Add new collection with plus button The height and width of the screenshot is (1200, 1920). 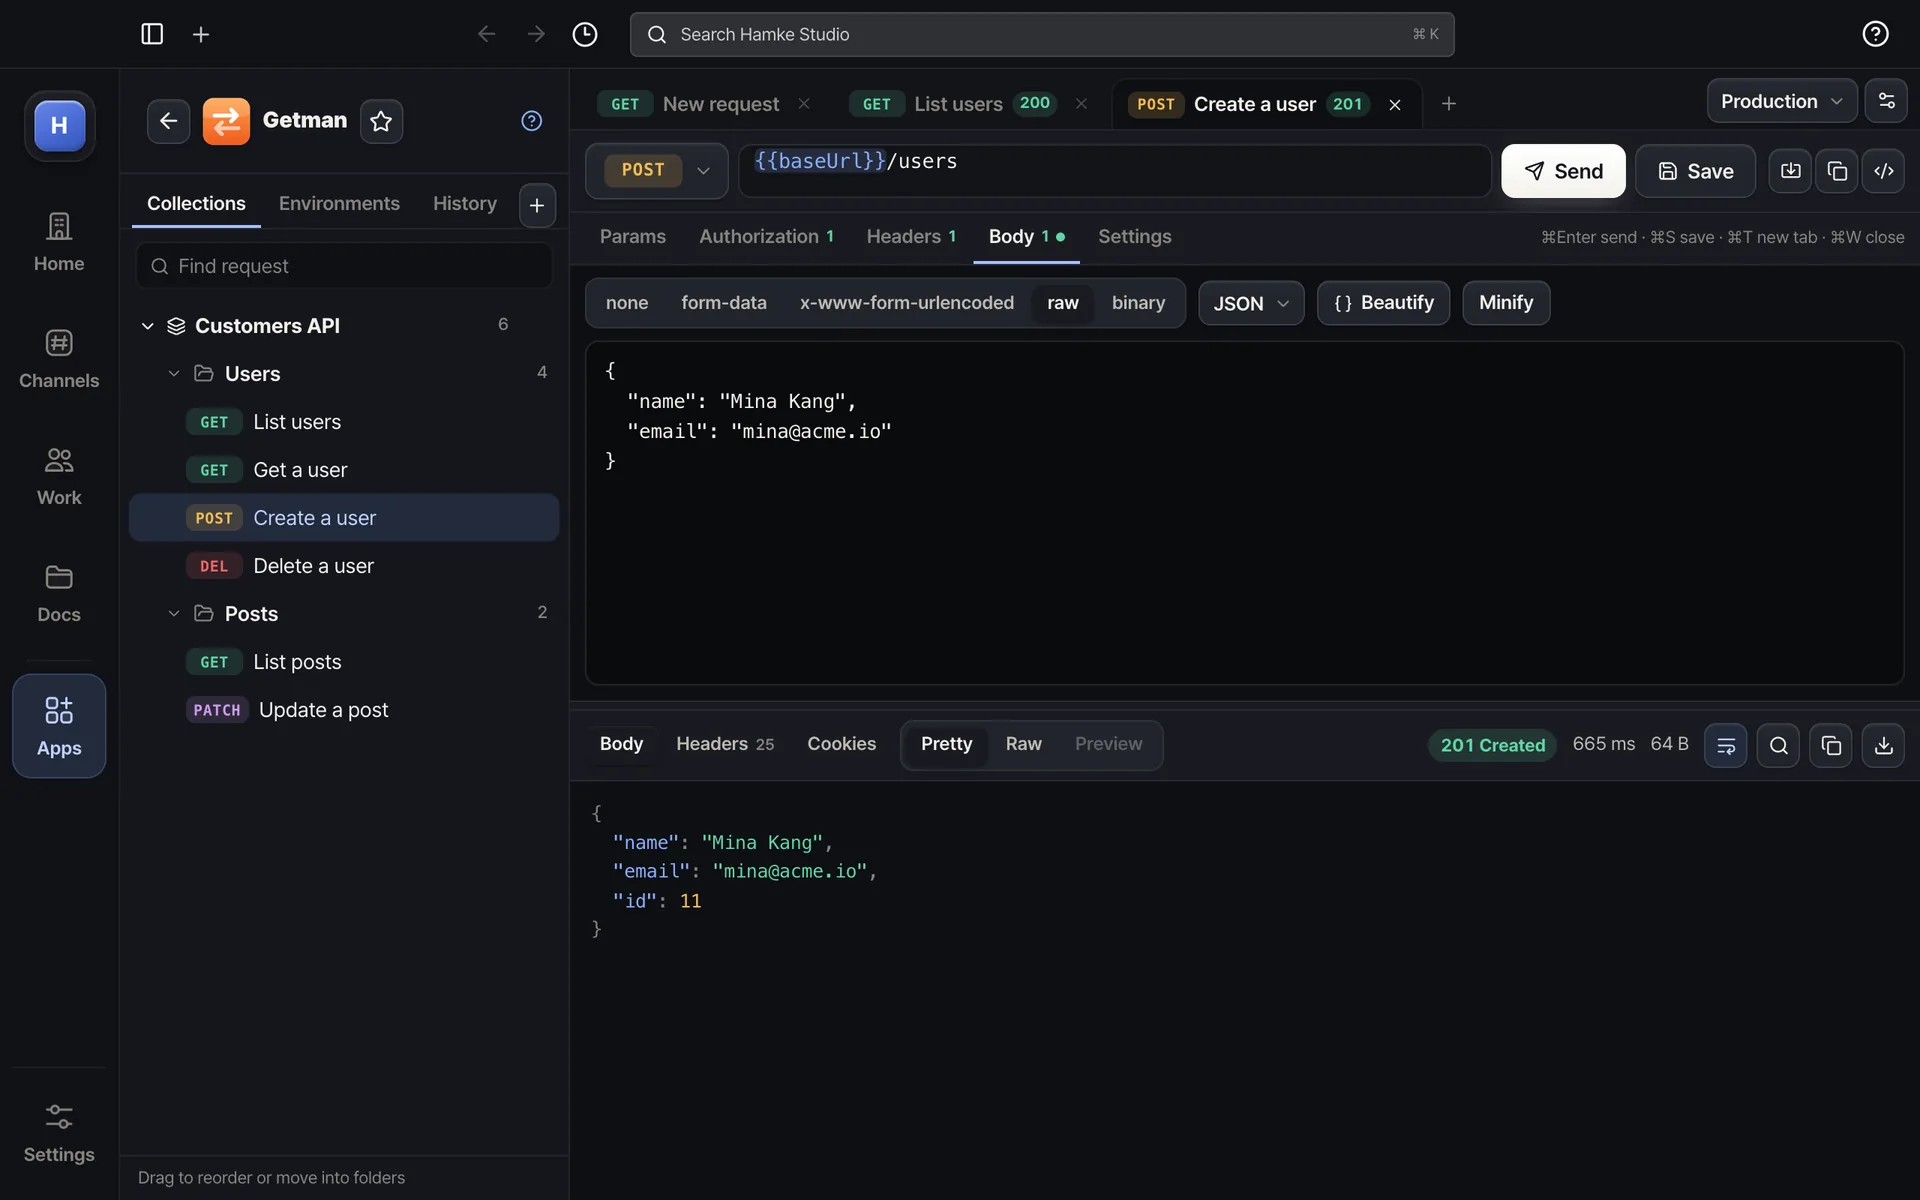[x=537, y=205]
